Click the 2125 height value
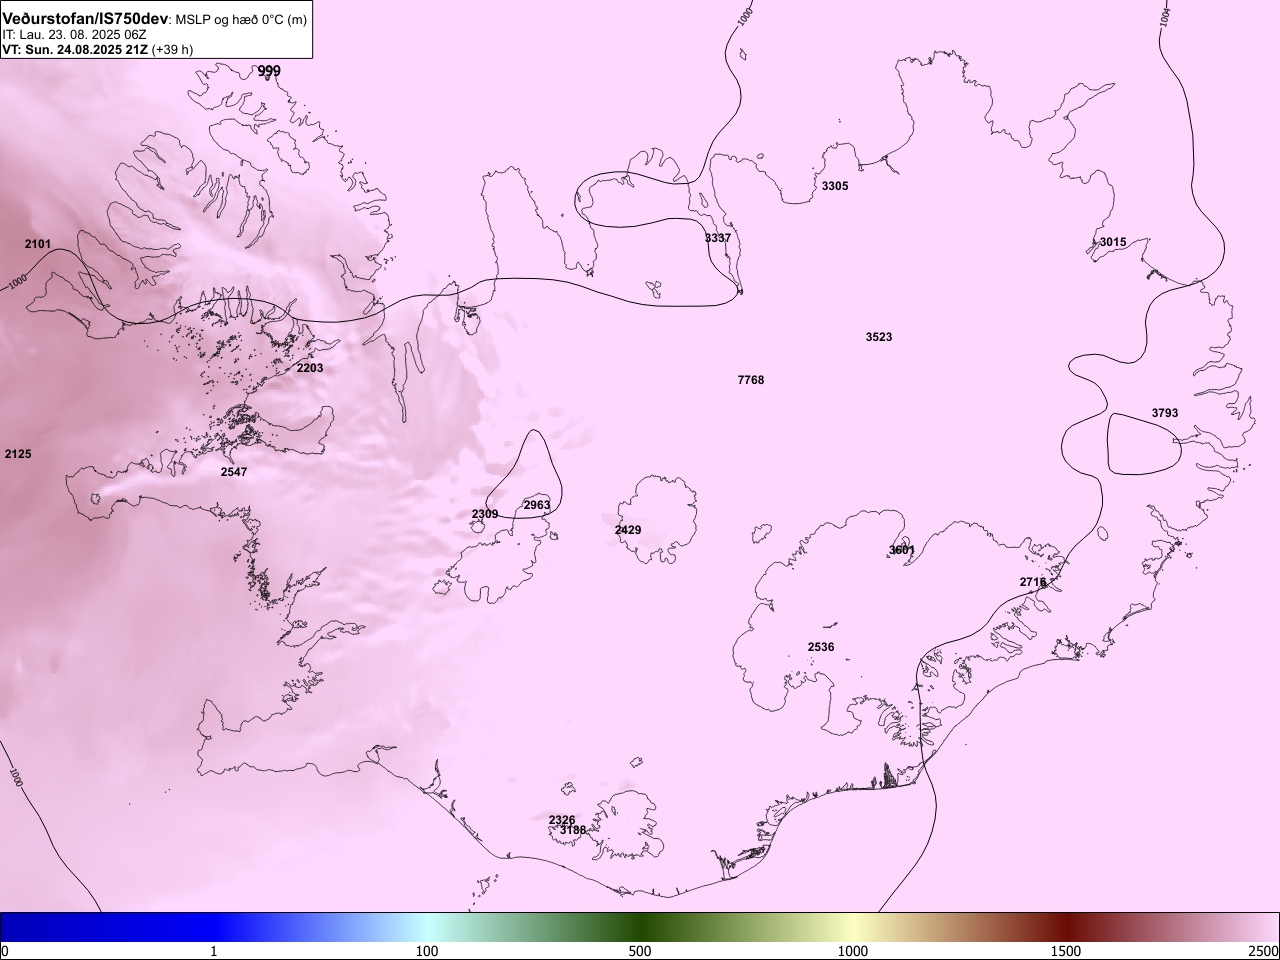The width and height of the screenshot is (1280, 960). coord(18,454)
